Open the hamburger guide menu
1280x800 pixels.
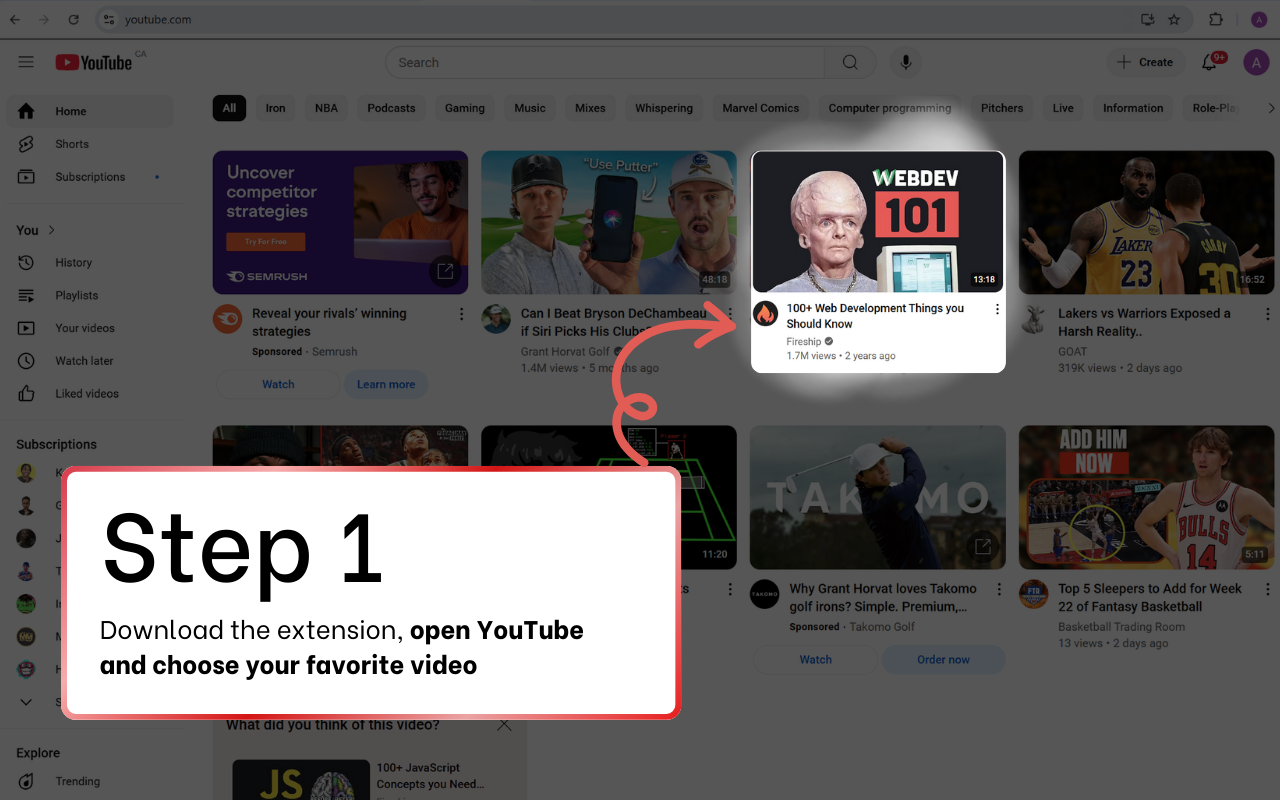click(x=26, y=62)
